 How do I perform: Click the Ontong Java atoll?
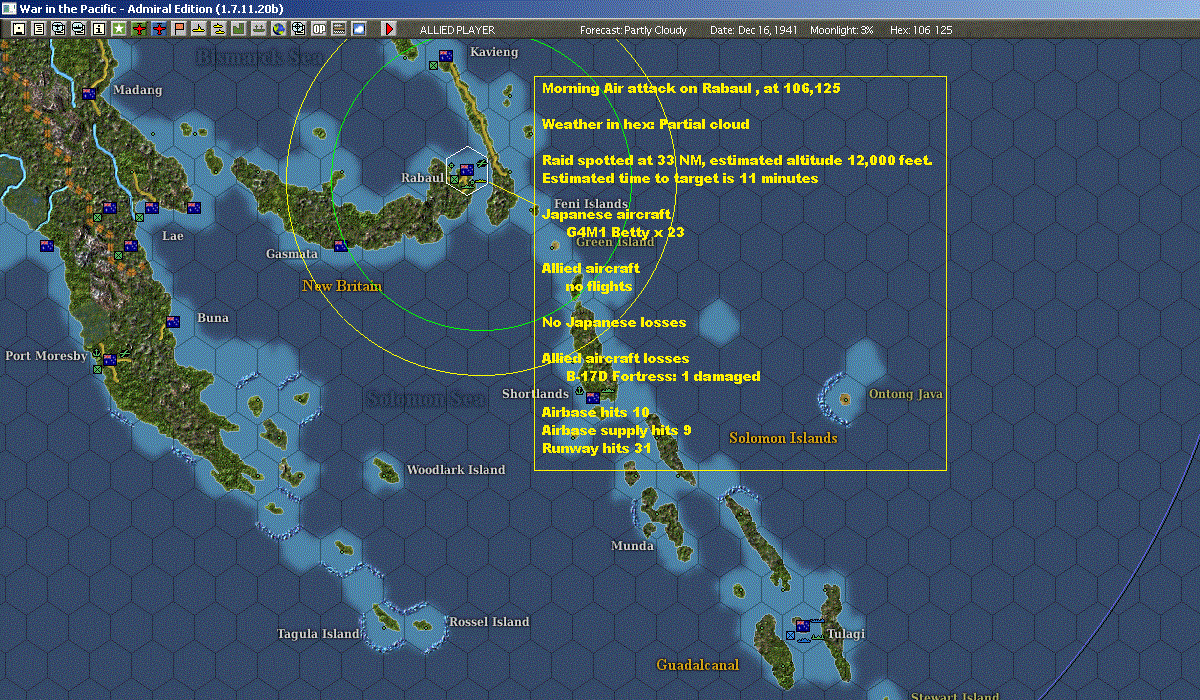pos(846,397)
